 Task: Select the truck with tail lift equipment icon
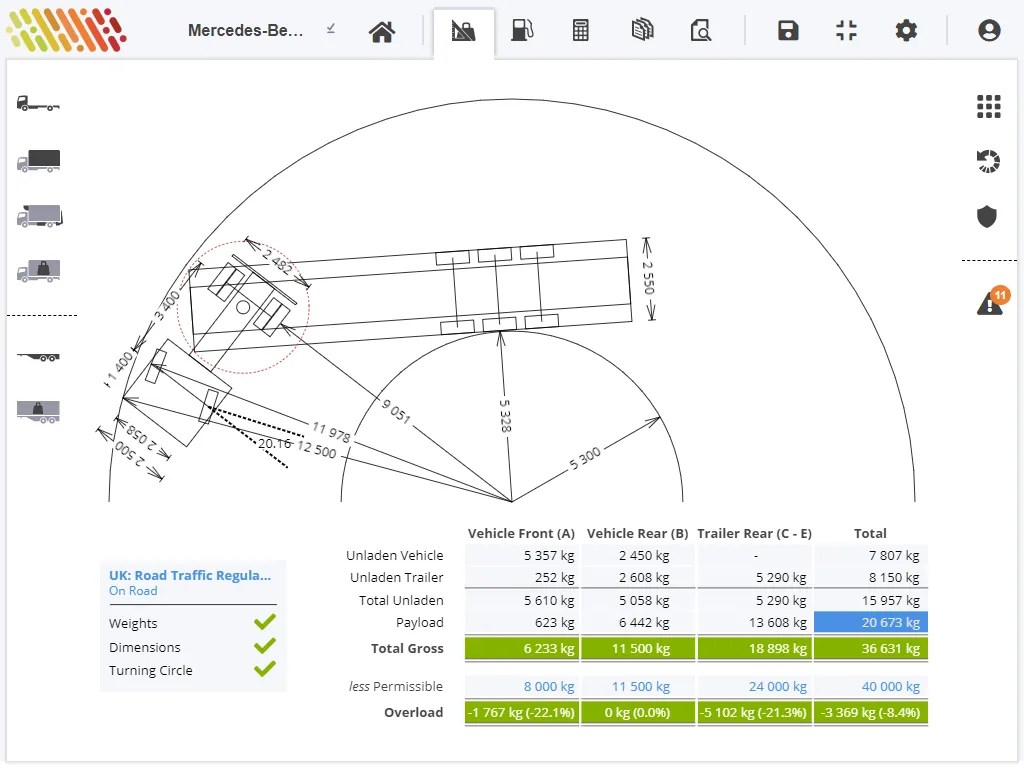click(39, 216)
